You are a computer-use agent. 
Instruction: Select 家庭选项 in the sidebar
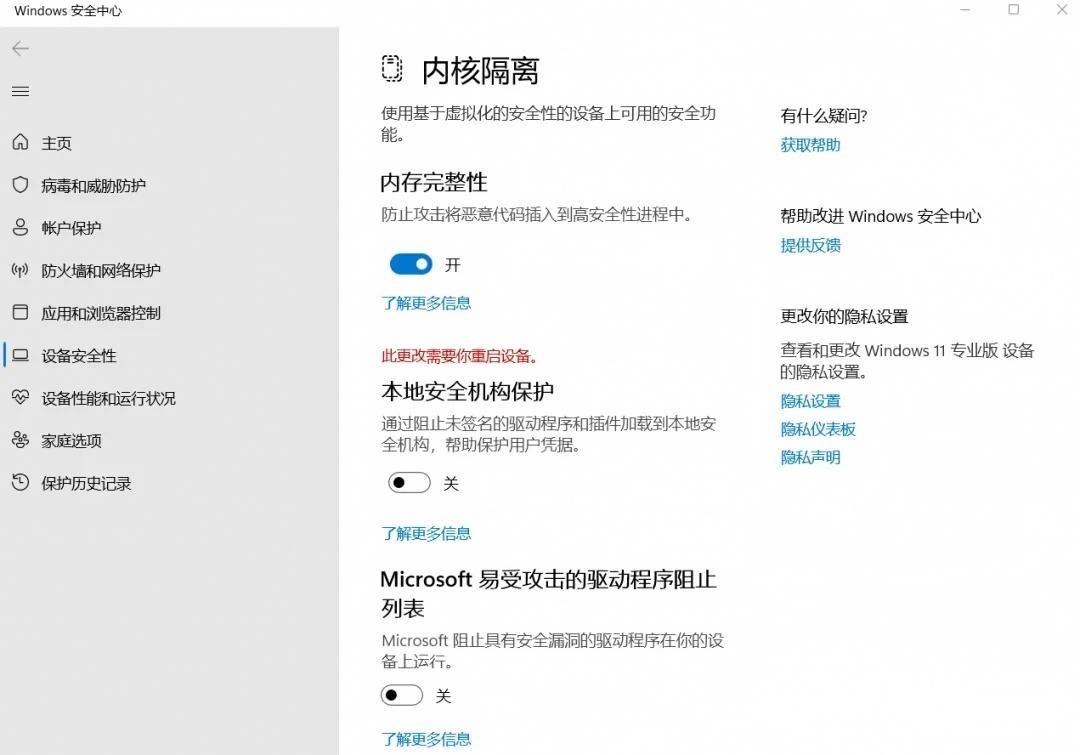click(72, 441)
